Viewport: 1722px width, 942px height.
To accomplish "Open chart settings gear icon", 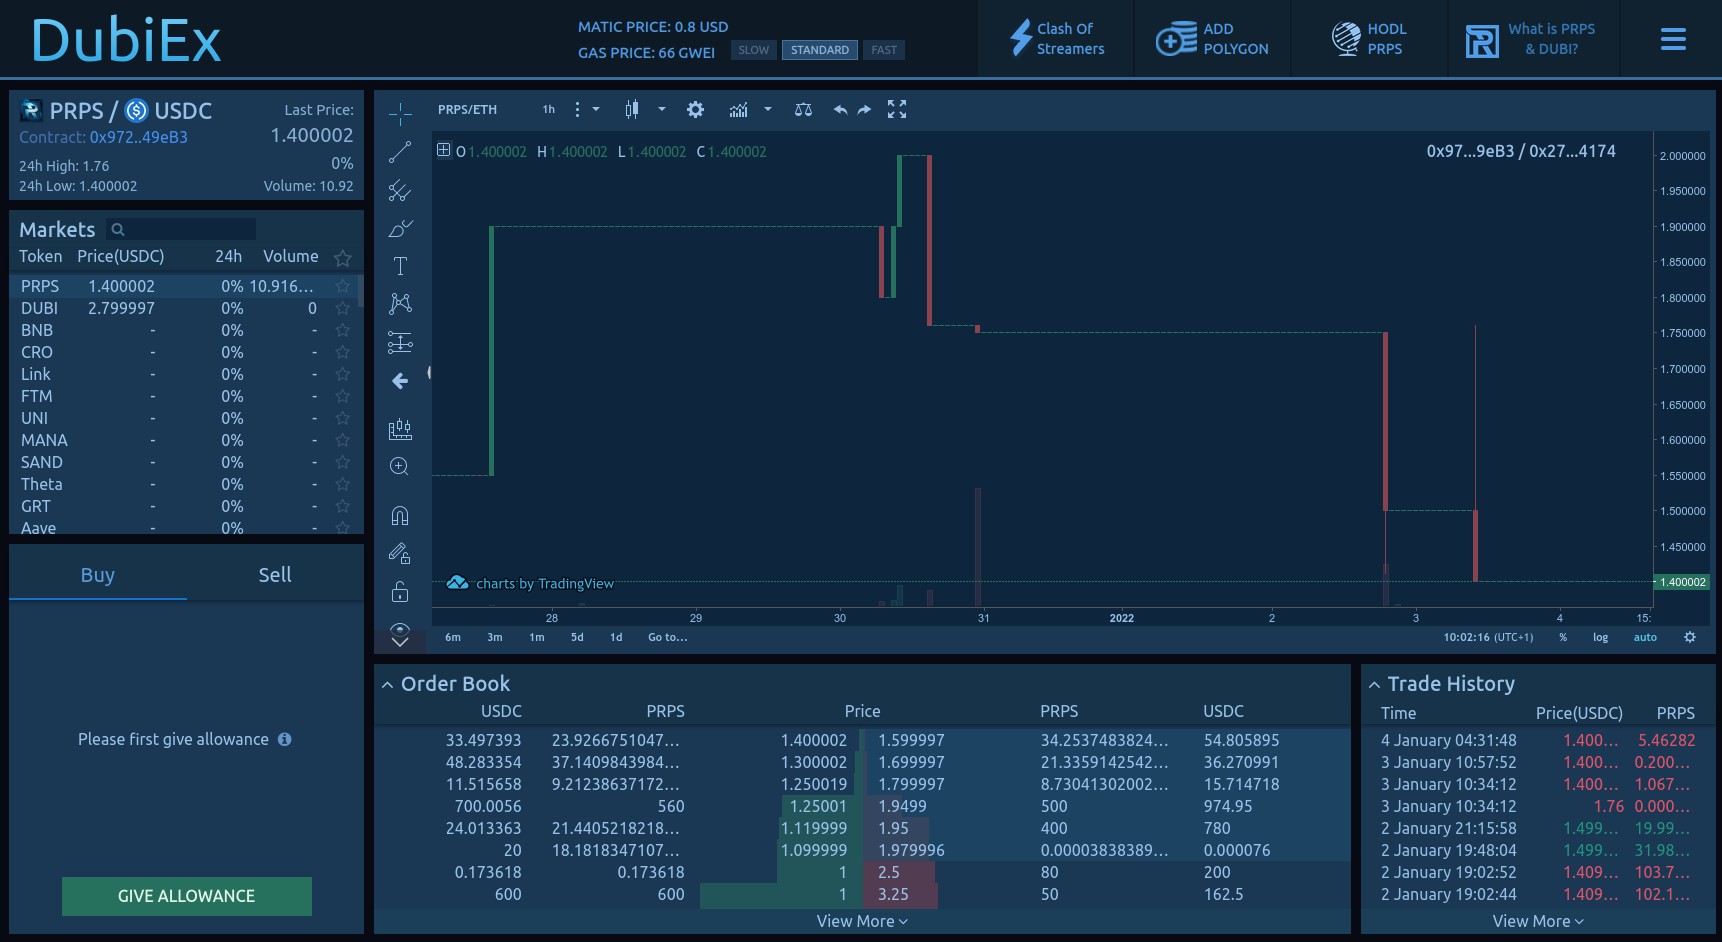I will point(695,110).
